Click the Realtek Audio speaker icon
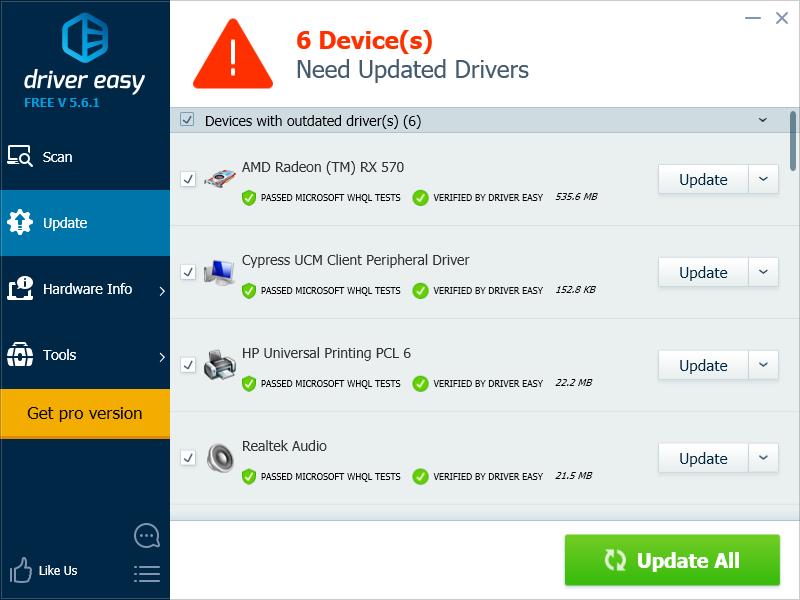 click(220, 458)
